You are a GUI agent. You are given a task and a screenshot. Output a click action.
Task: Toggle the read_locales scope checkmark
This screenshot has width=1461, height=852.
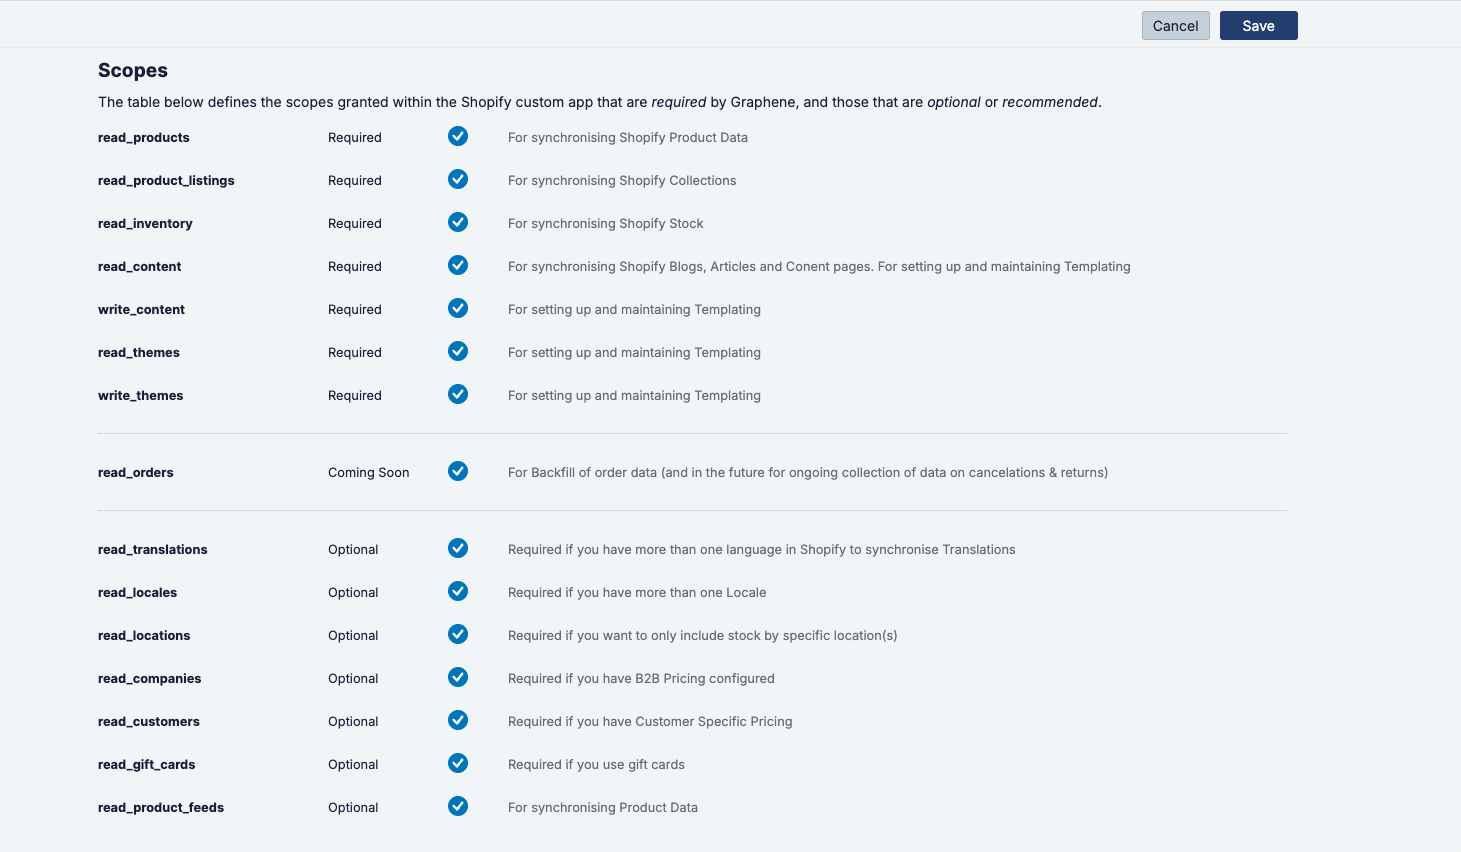[x=458, y=591]
